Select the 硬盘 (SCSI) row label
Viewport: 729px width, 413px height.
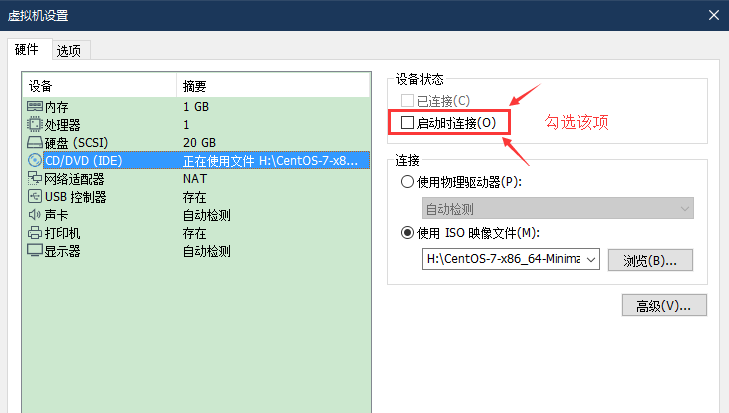click(76, 143)
